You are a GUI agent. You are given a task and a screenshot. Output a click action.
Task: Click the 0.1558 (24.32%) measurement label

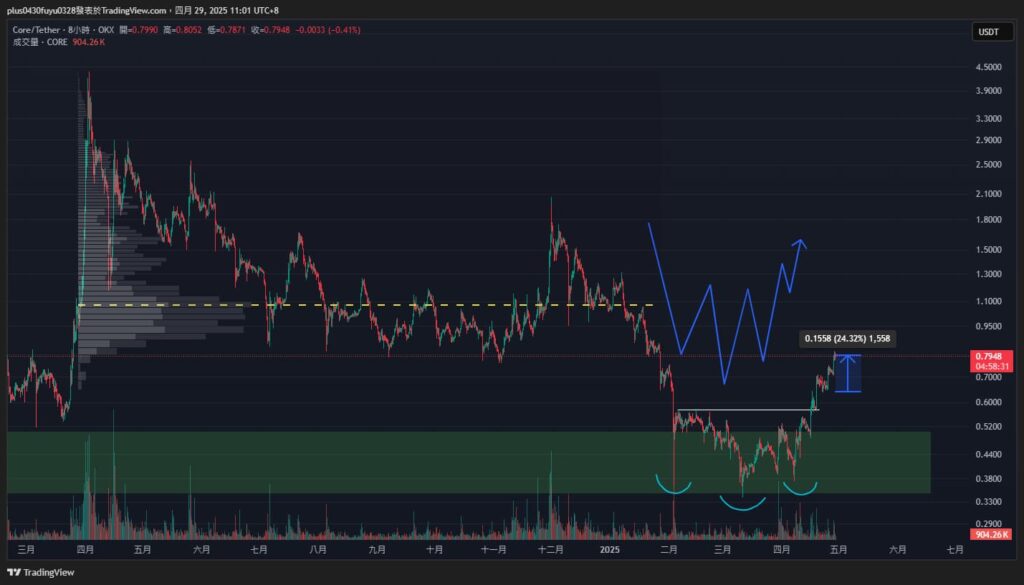coord(848,339)
